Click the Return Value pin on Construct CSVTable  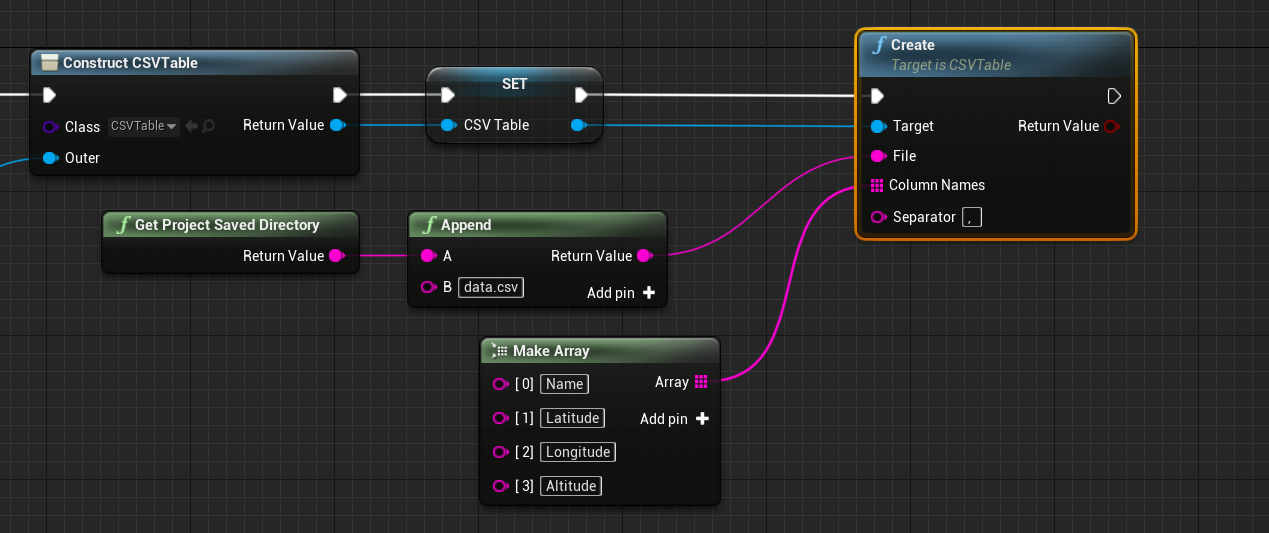point(338,125)
